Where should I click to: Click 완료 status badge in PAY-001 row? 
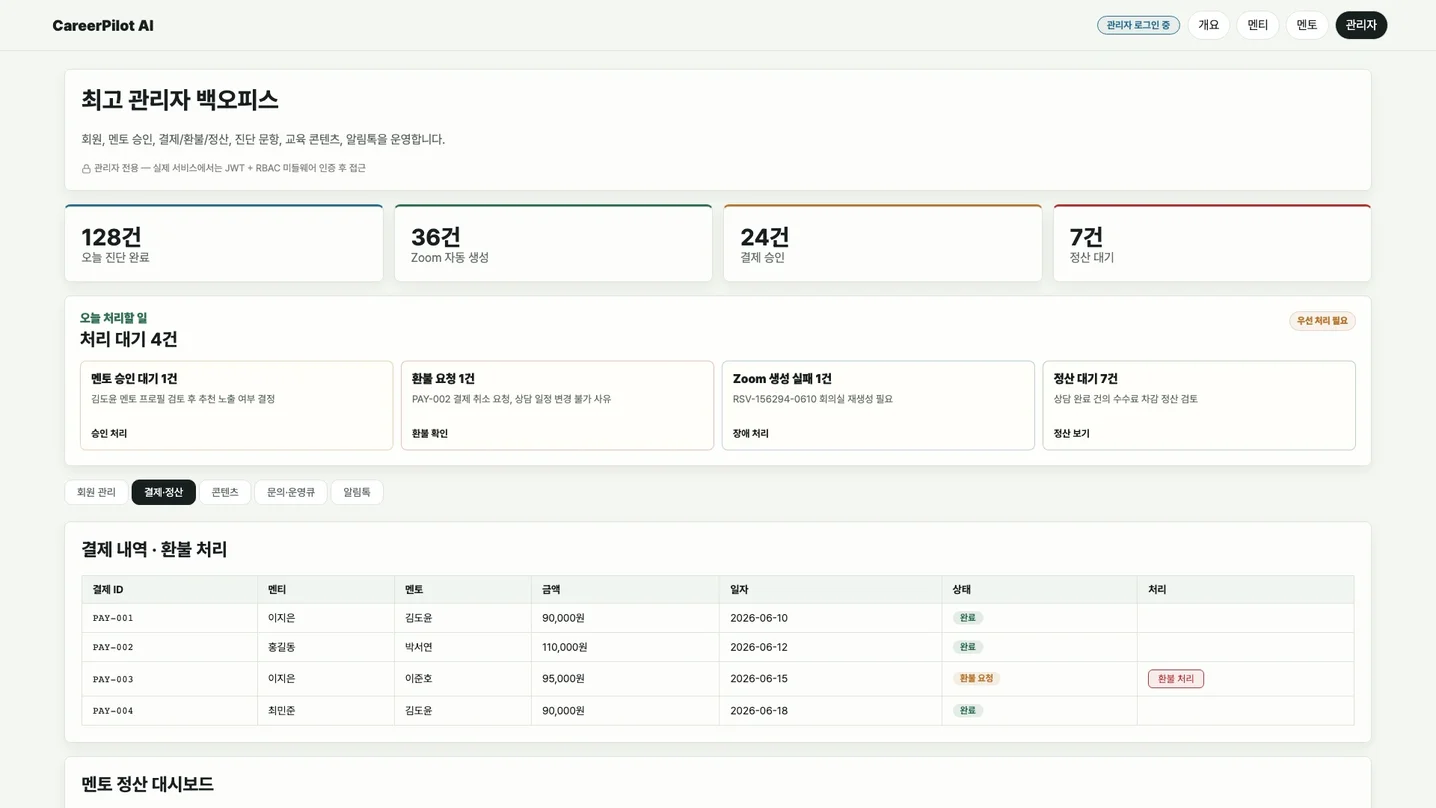coord(967,618)
